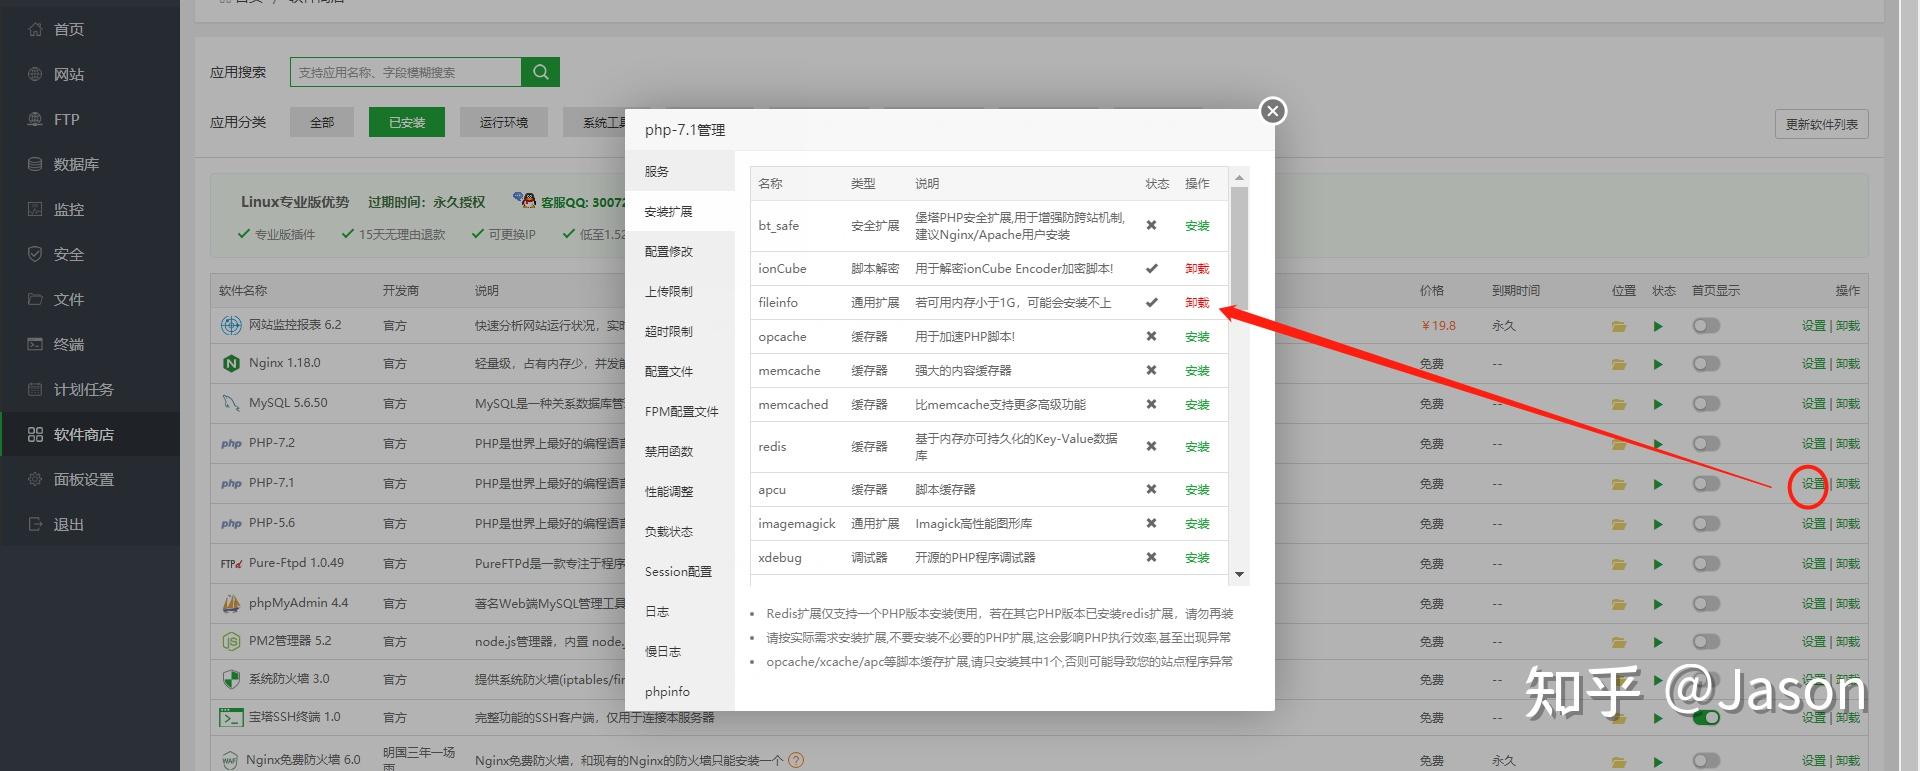Install the redis extension
1920x771 pixels.
pyautogui.click(x=1197, y=447)
